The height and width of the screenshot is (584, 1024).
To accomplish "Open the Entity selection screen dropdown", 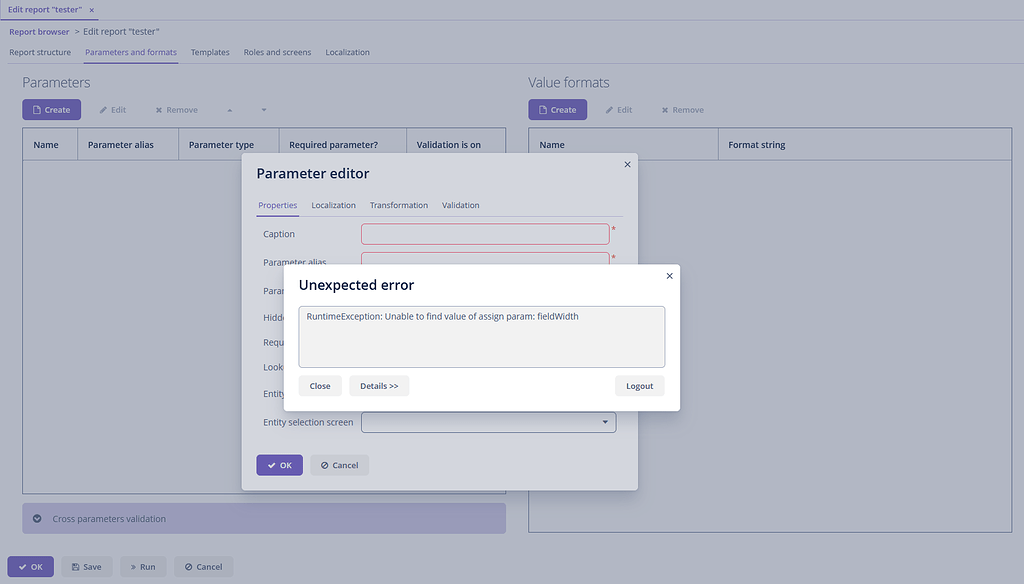I will (604, 422).
